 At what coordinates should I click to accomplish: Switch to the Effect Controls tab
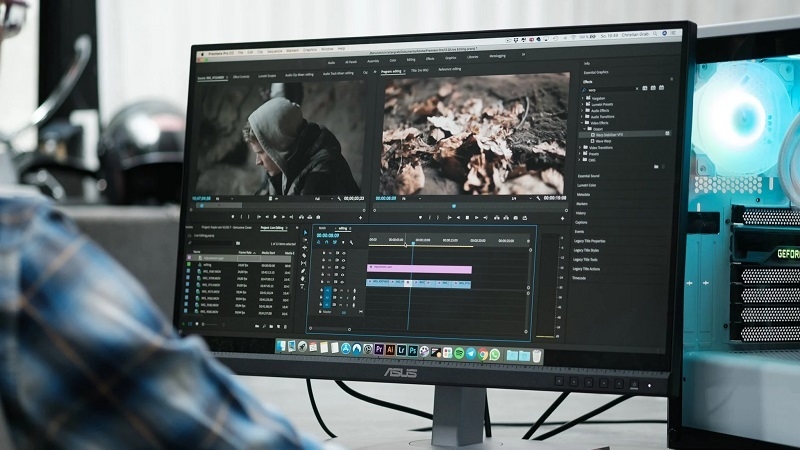coord(241,74)
